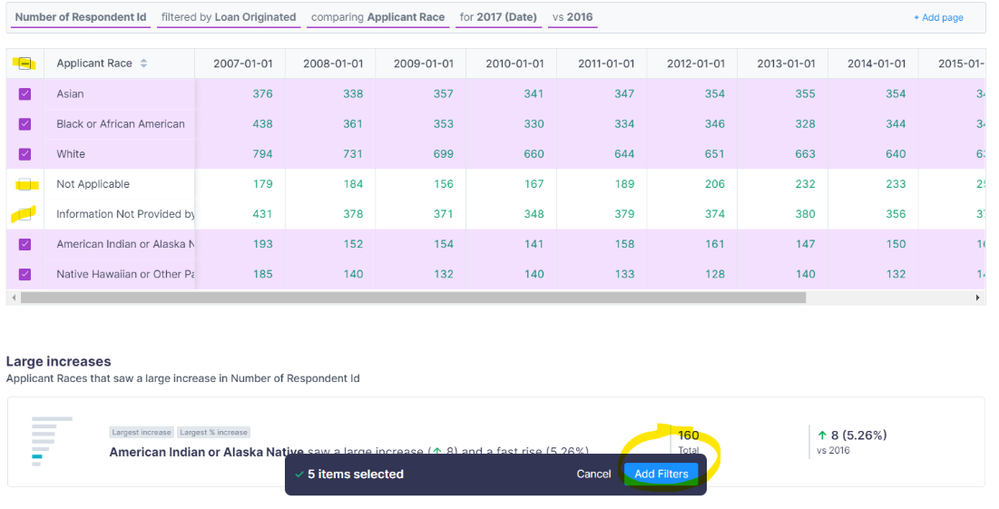This screenshot has width=999, height=509.
Task: Click value 185 in the 2007 column
Action: click(262, 274)
